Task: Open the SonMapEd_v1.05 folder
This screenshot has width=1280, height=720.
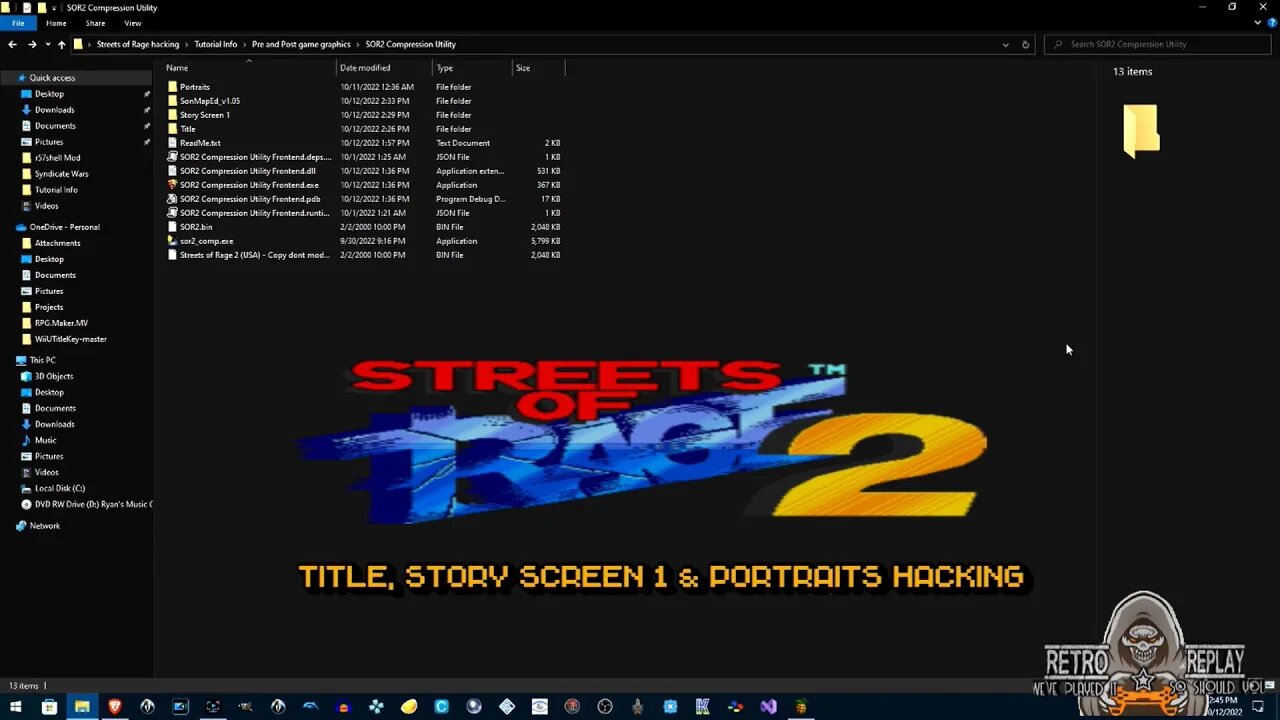Action: [x=210, y=101]
